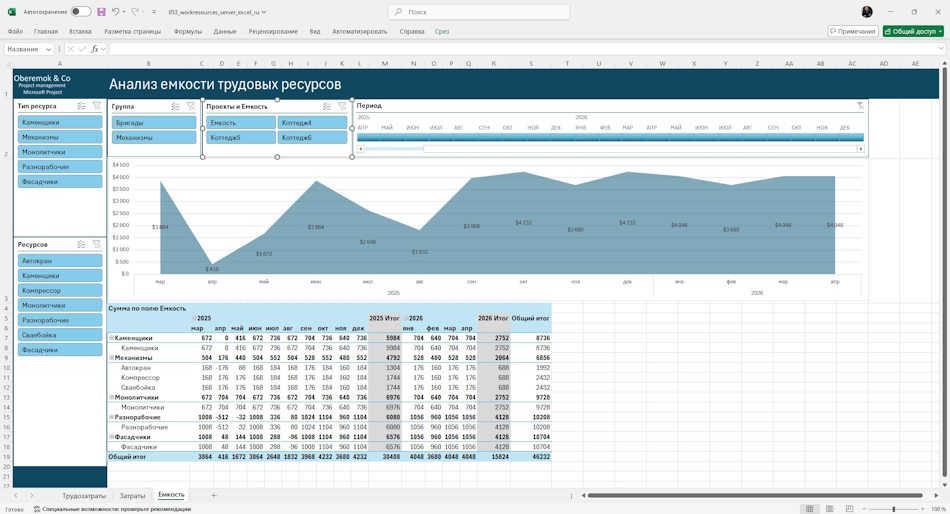Image resolution: width=950 pixels, height=514 pixels.
Task: Toggle the Коттедж4 project slicer item
Action: click(x=313, y=122)
